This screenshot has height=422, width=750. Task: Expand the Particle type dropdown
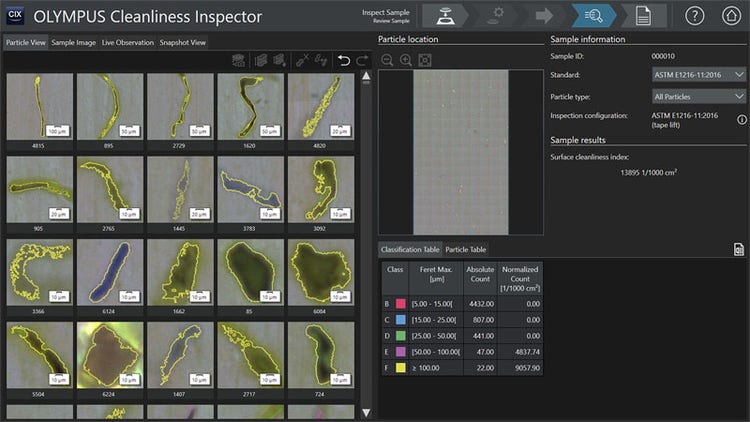(698, 96)
